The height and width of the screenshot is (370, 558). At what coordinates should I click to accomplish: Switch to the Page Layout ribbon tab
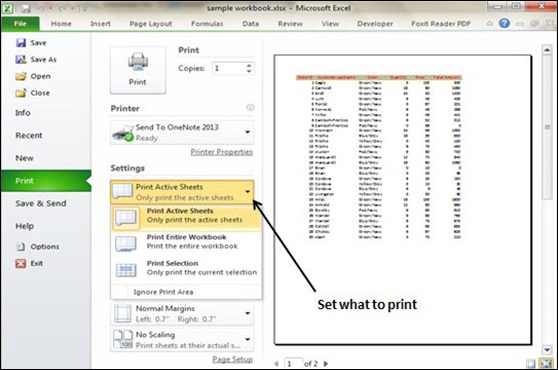151,24
